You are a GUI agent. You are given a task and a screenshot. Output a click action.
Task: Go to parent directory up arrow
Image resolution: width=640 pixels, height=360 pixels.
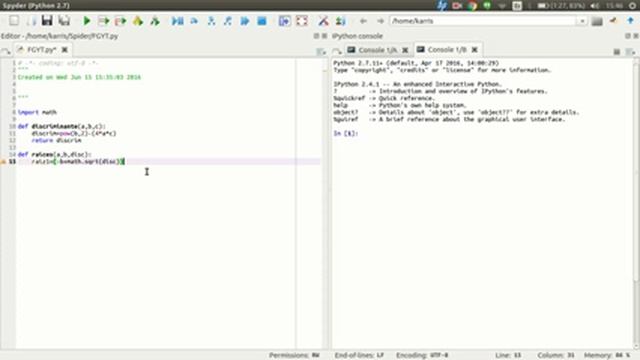(x=631, y=21)
